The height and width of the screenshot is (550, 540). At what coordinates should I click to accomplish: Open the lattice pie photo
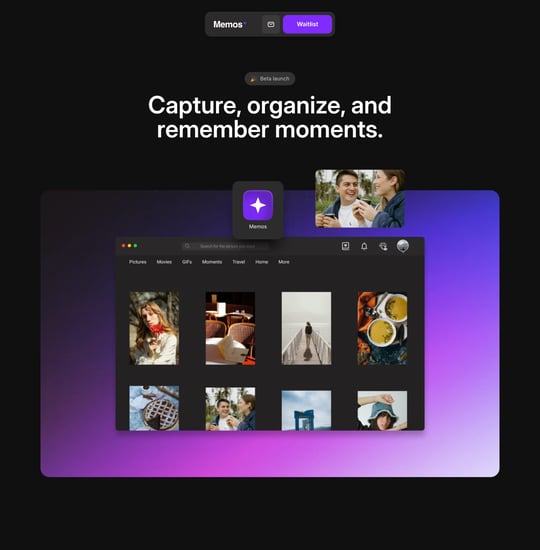154,408
